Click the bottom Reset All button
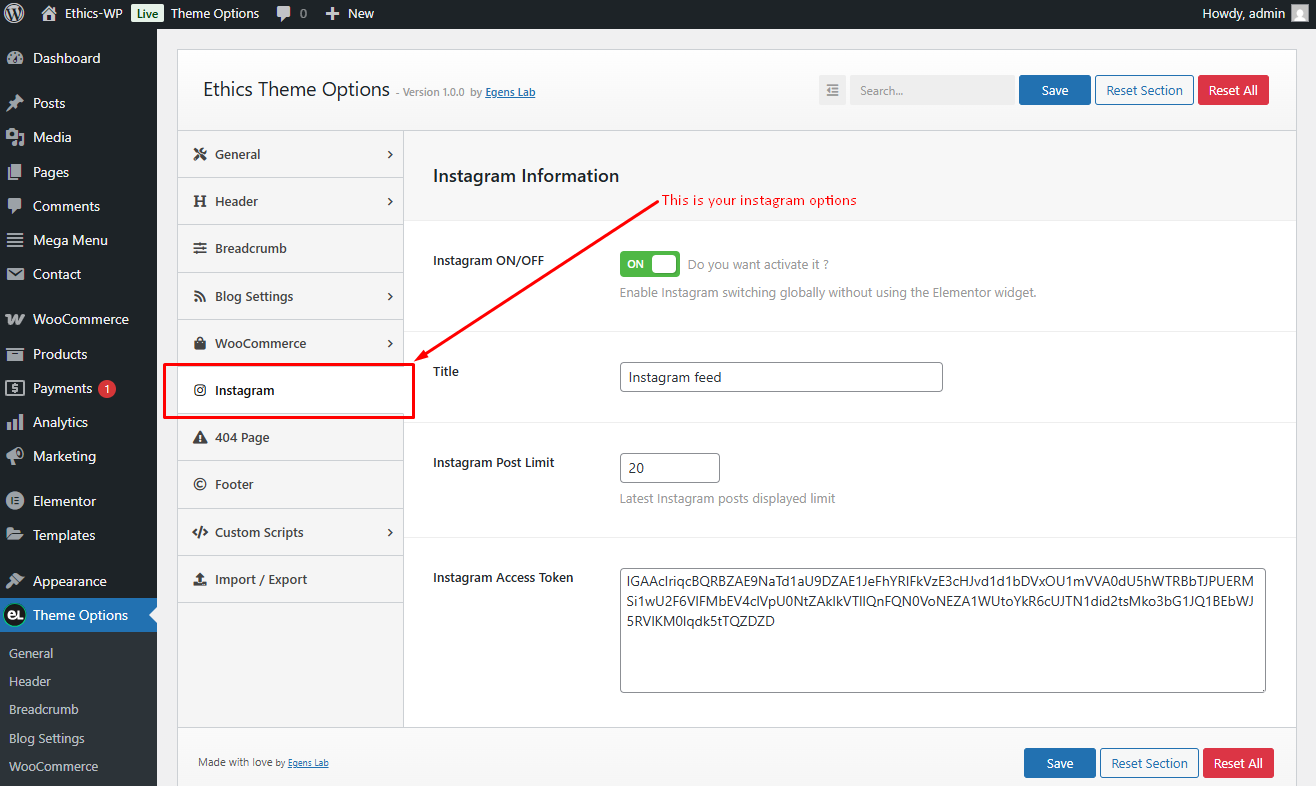 1238,763
